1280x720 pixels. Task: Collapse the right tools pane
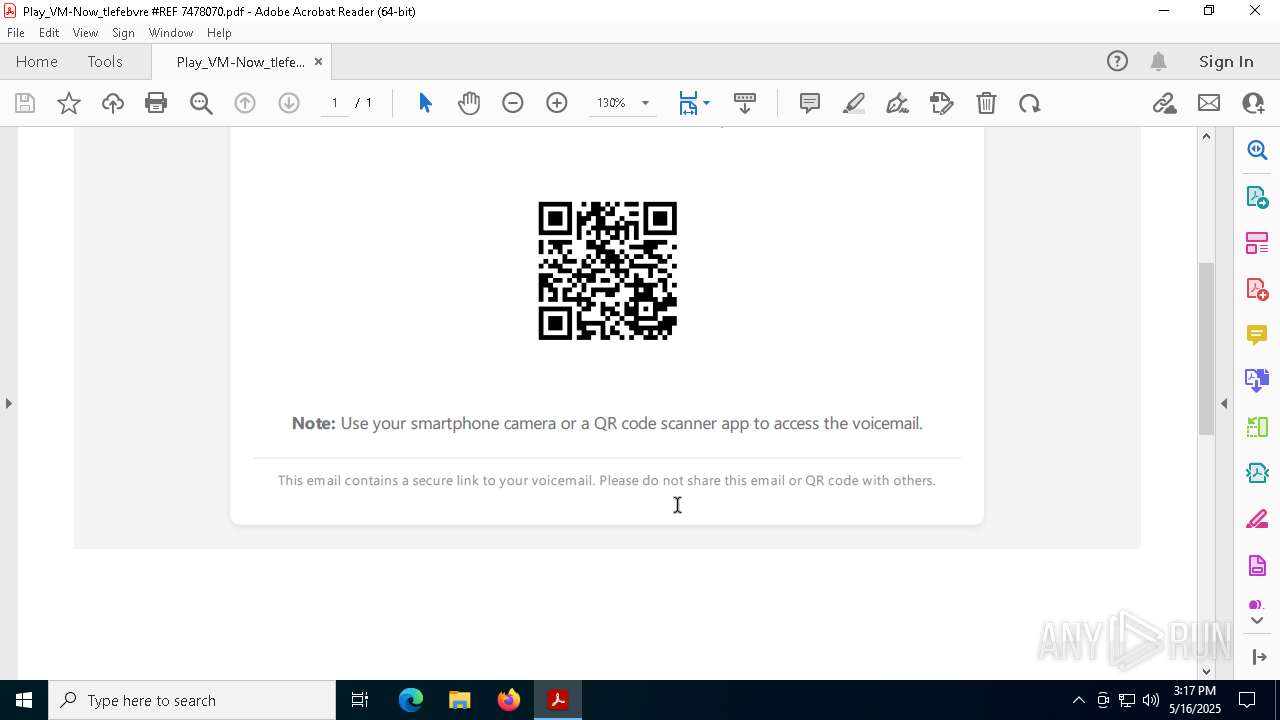point(1224,403)
